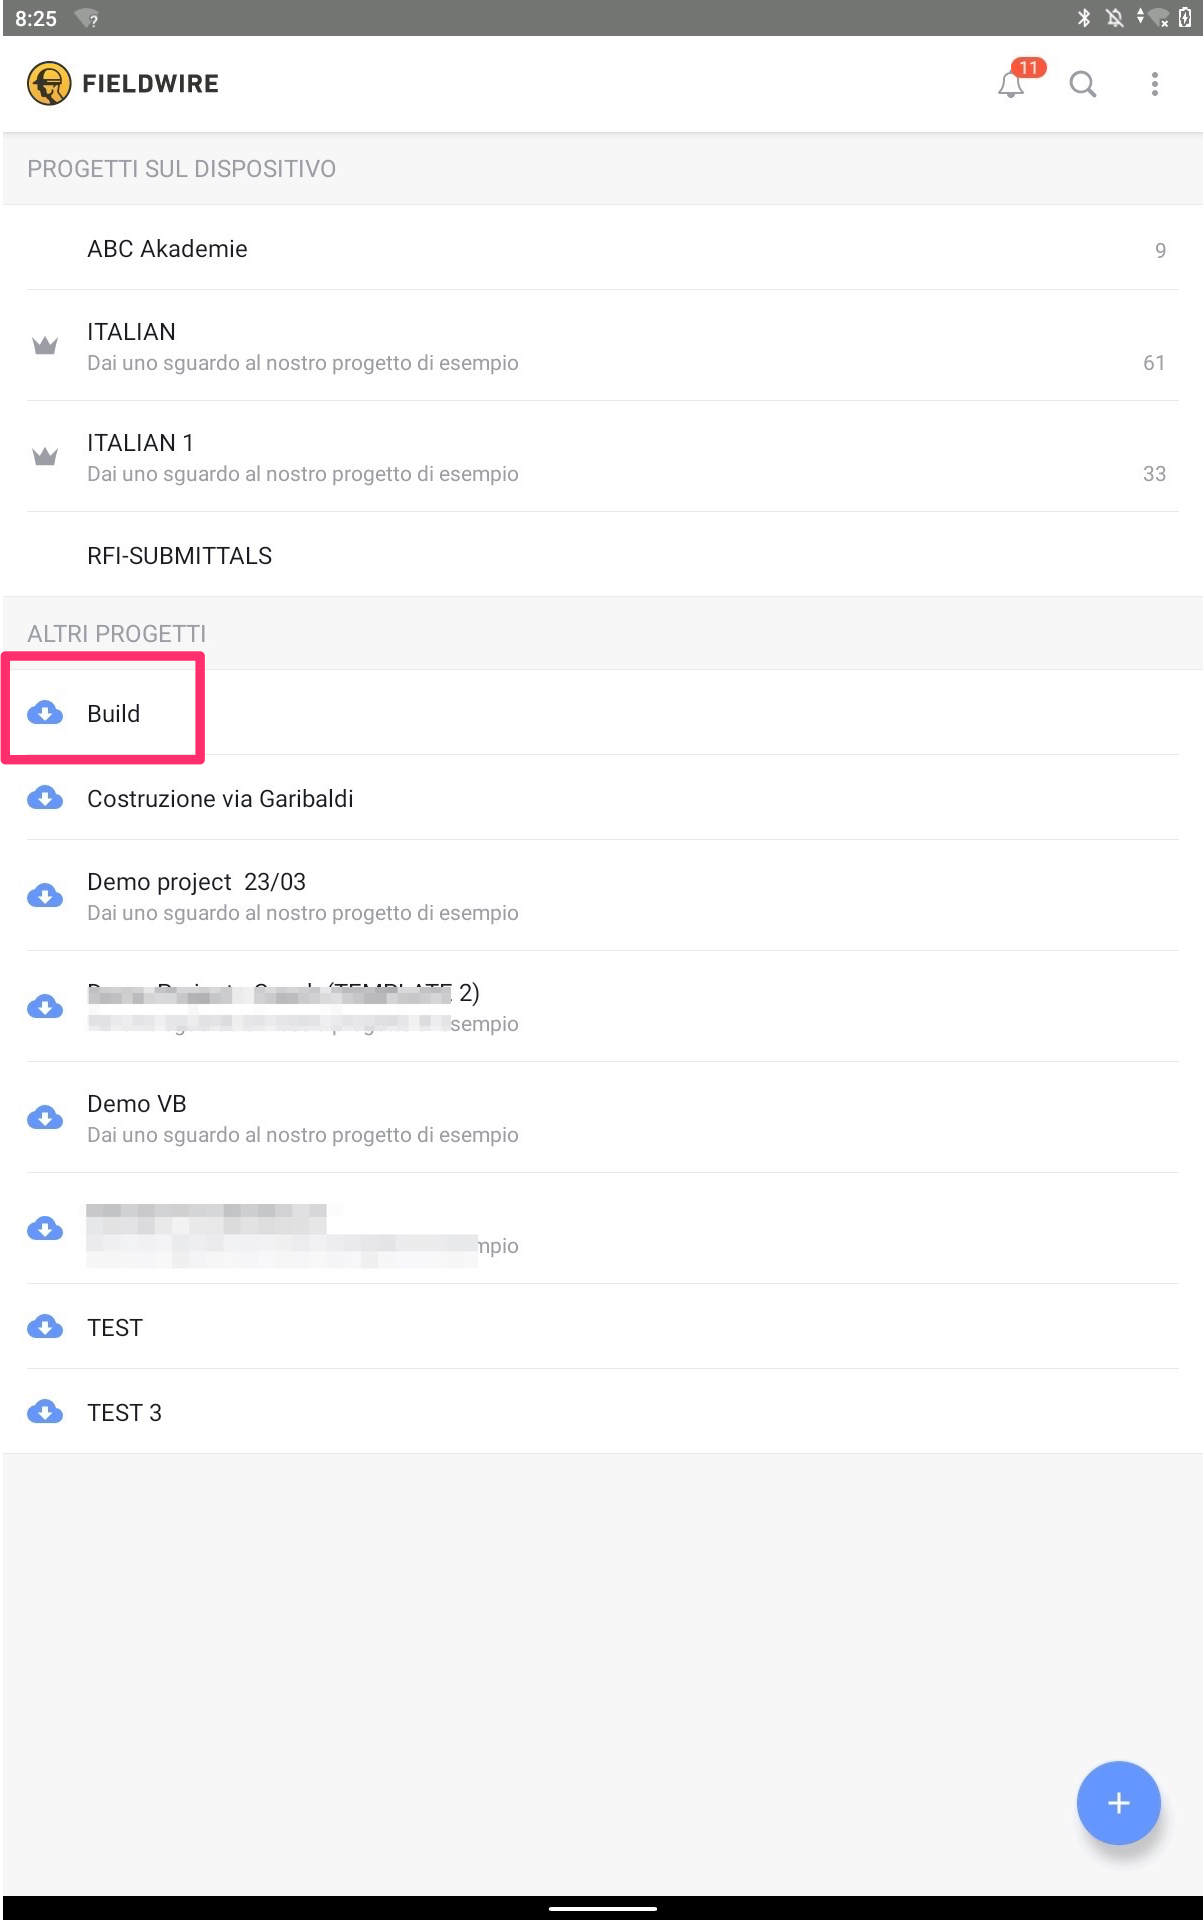Tap the count 9 on ABC Akademie row

pyautogui.click(x=1160, y=250)
